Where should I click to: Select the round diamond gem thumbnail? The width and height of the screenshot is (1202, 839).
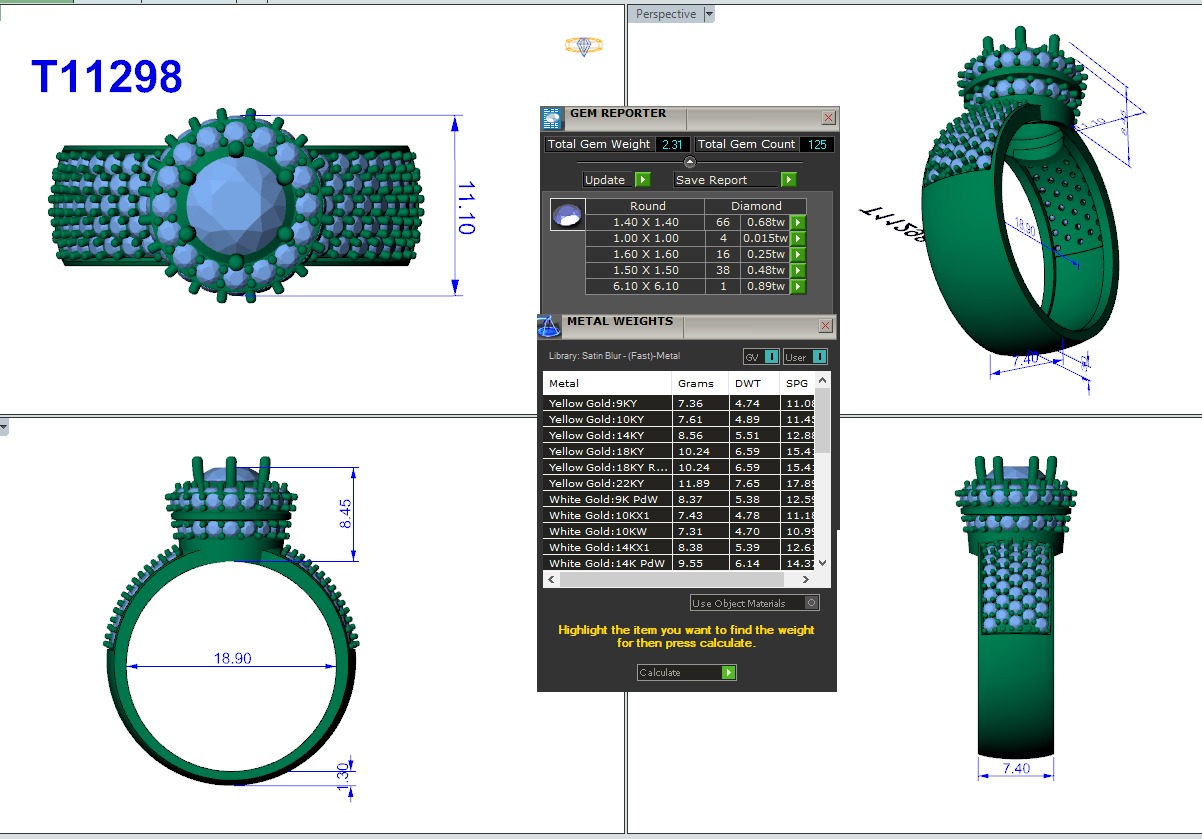(566, 216)
